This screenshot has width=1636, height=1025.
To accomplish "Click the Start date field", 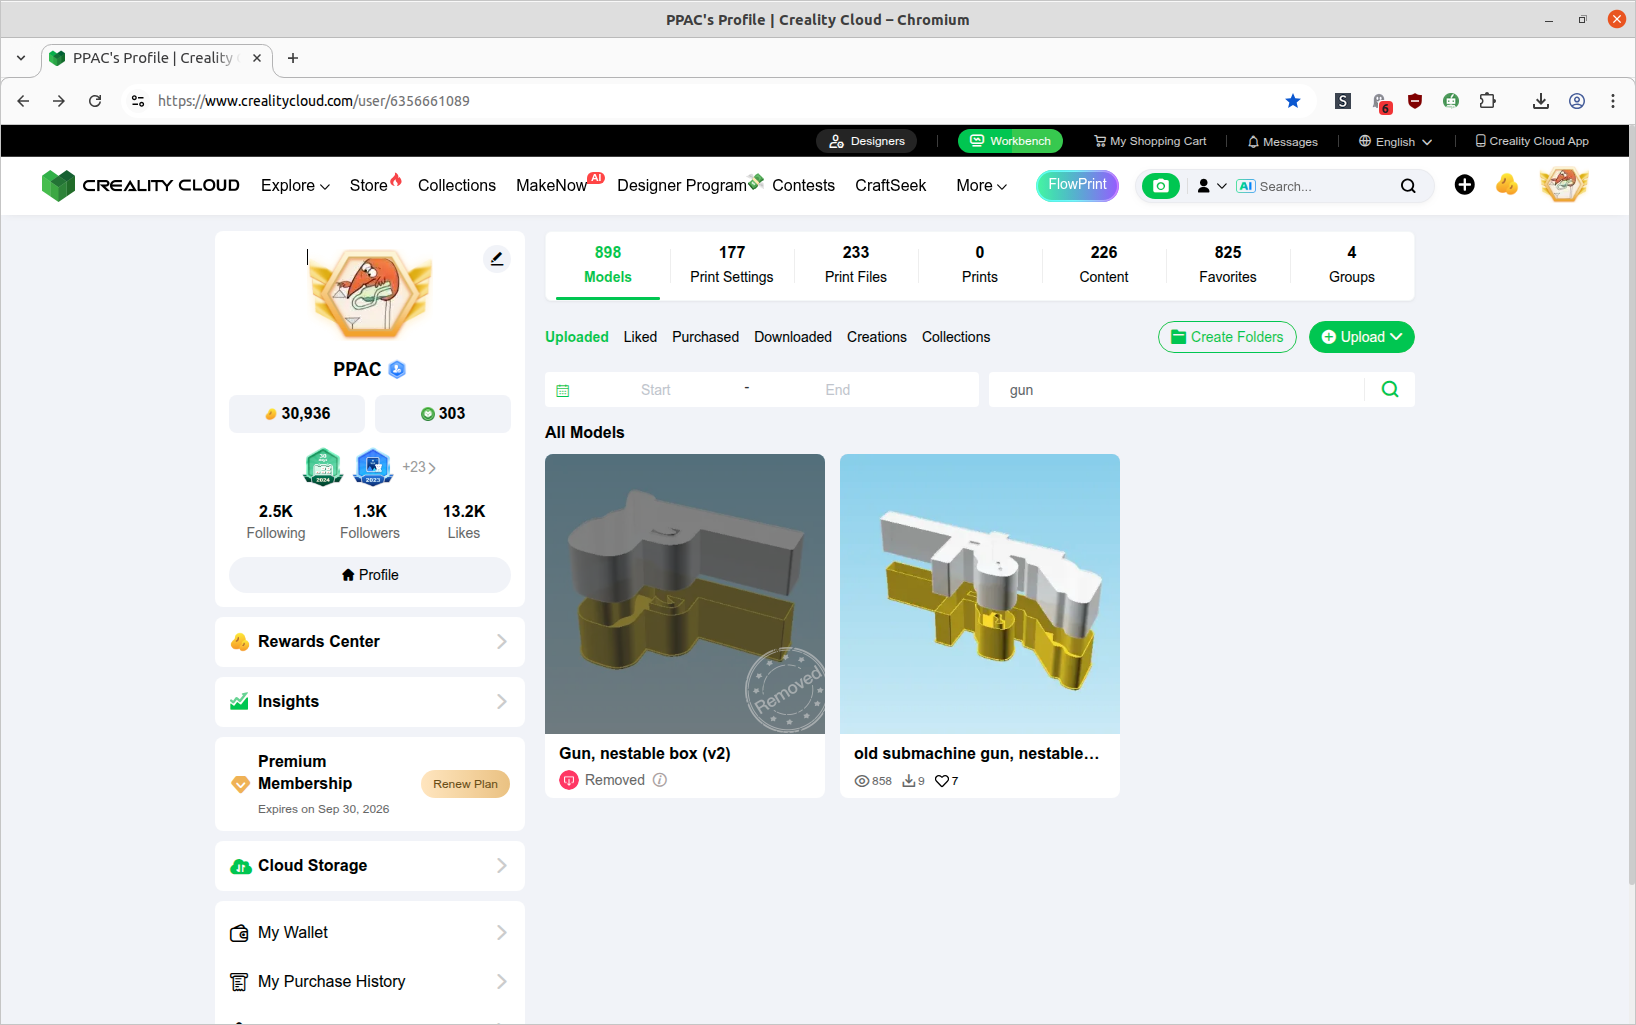I will (656, 390).
